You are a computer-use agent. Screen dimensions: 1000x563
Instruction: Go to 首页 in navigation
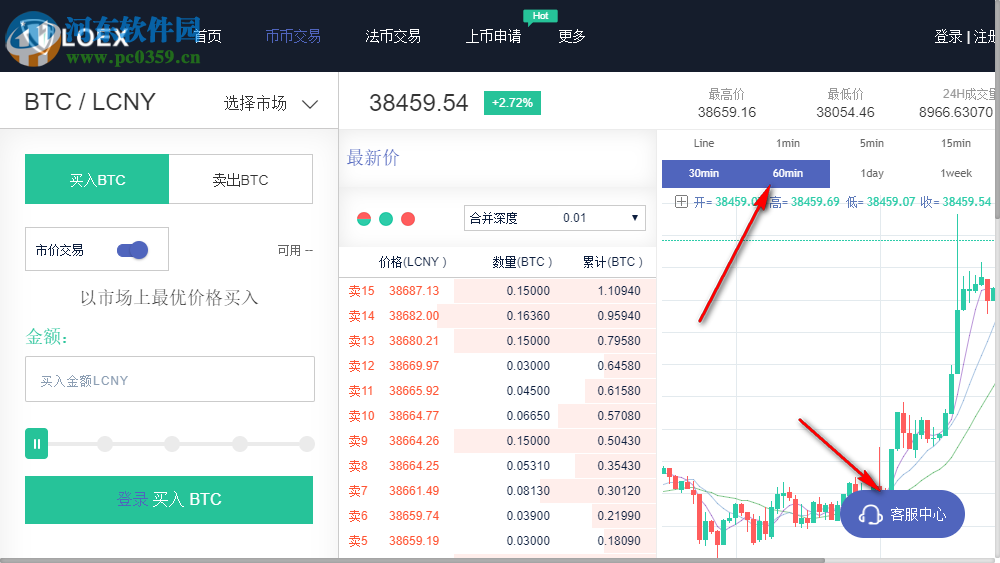pyautogui.click(x=208, y=36)
